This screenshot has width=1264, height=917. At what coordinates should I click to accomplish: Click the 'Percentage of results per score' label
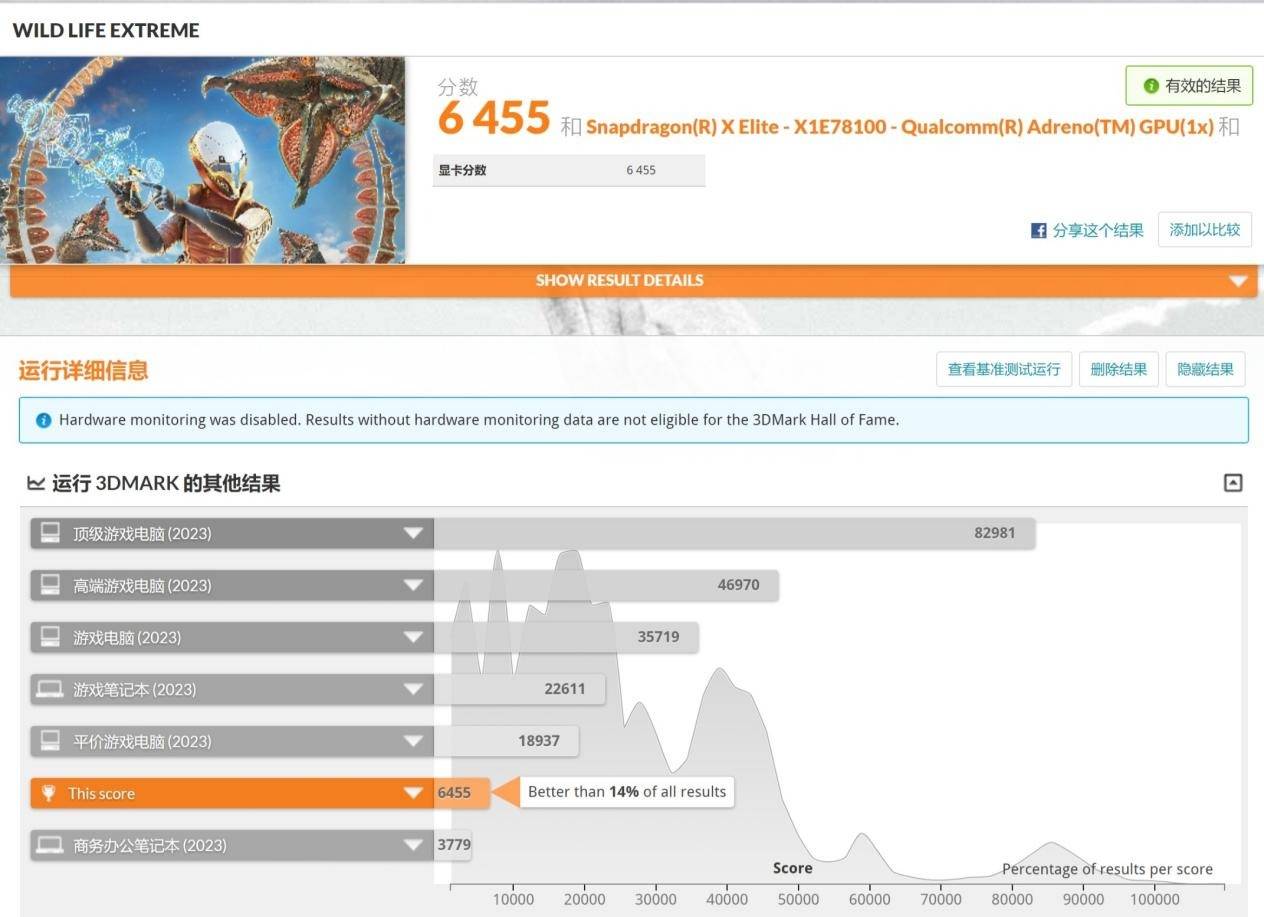coord(1107,869)
